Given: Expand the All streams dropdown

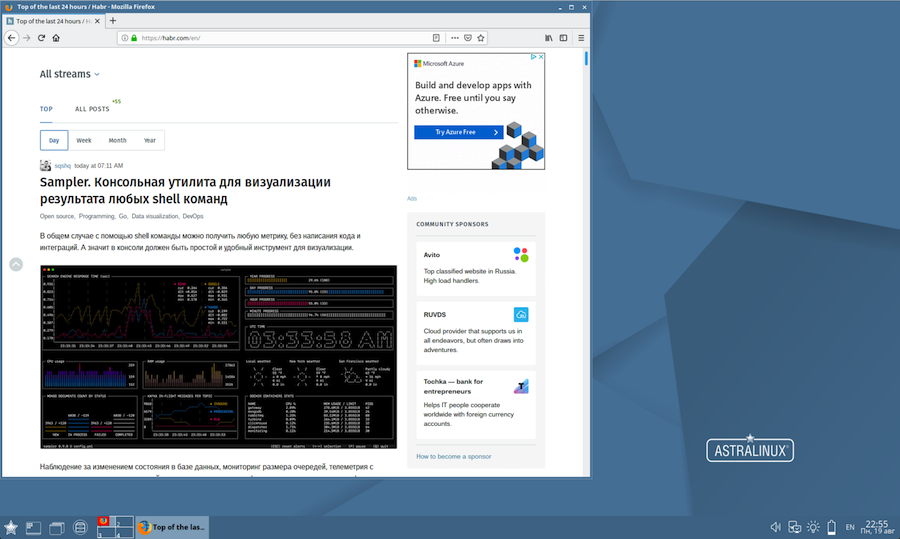Looking at the screenshot, I should [x=69, y=74].
